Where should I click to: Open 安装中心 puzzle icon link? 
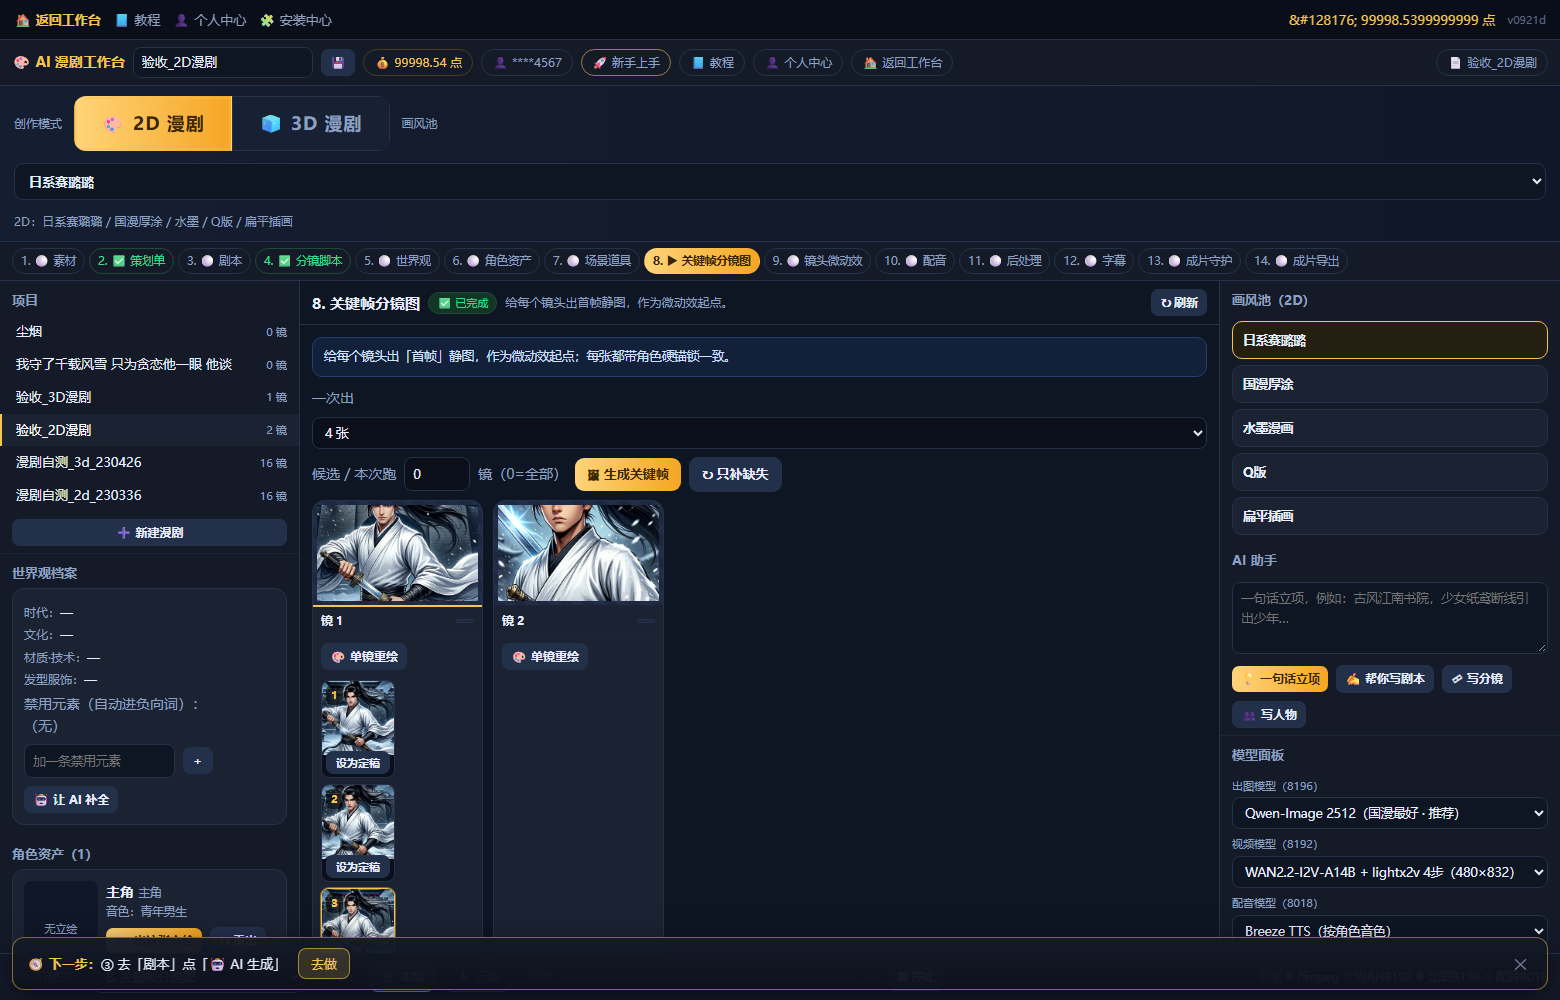pyautogui.click(x=296, y=20)
